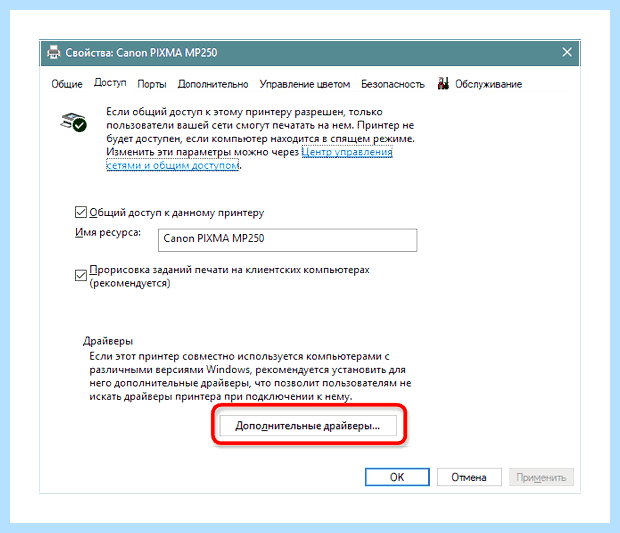Screen dimensions: 620x533
Task: Click the Применить button
Action: (x=541, y=477)
